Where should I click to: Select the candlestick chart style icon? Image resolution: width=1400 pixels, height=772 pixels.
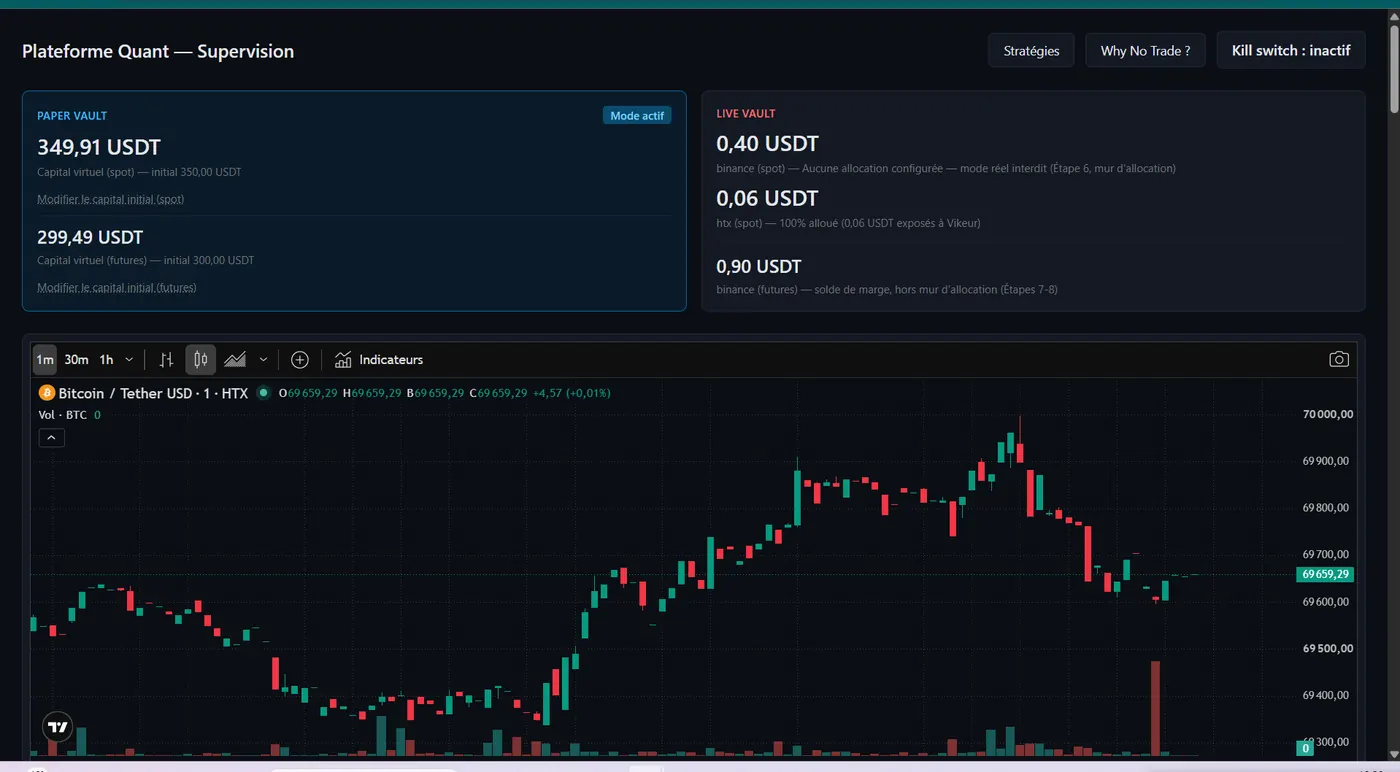click(x=201, y=360)
